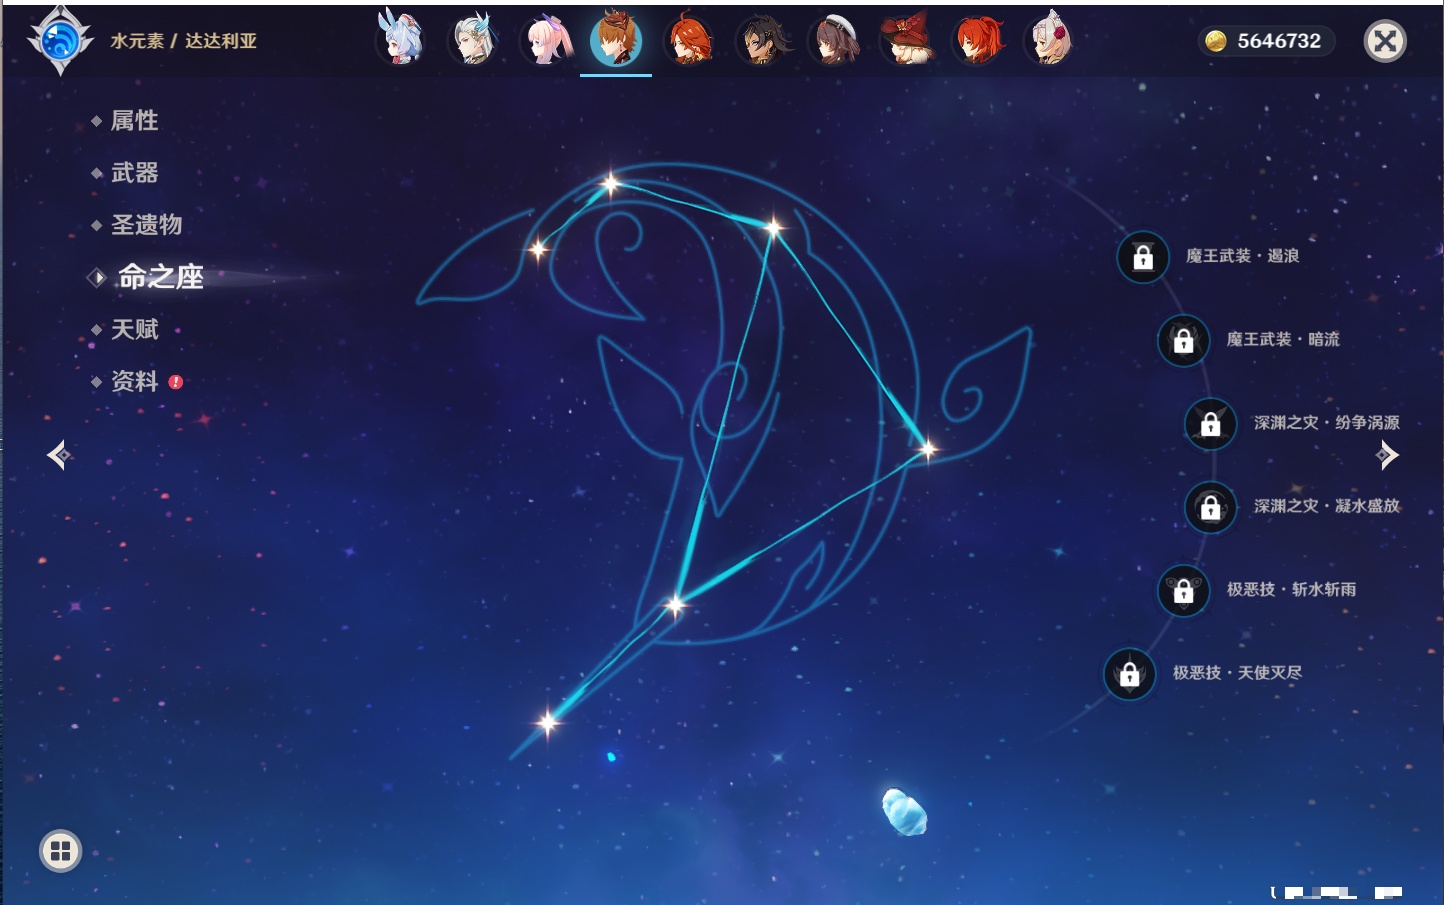Open the 天赋 talents menu

tap(134, 329)
